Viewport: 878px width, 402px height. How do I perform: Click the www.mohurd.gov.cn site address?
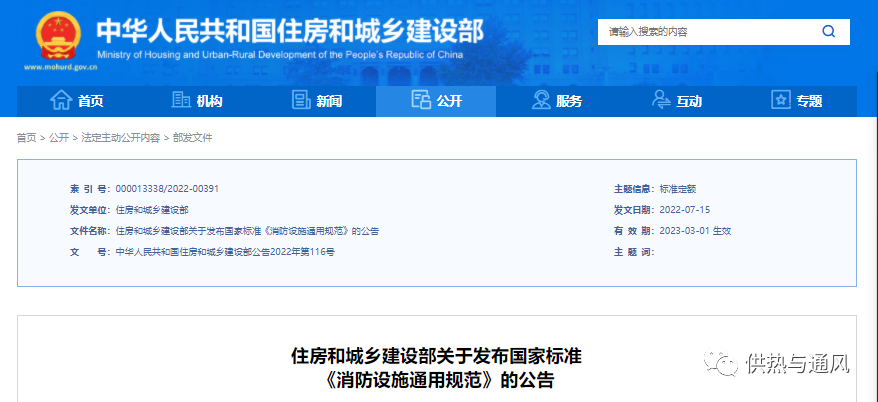click(61, 67)
